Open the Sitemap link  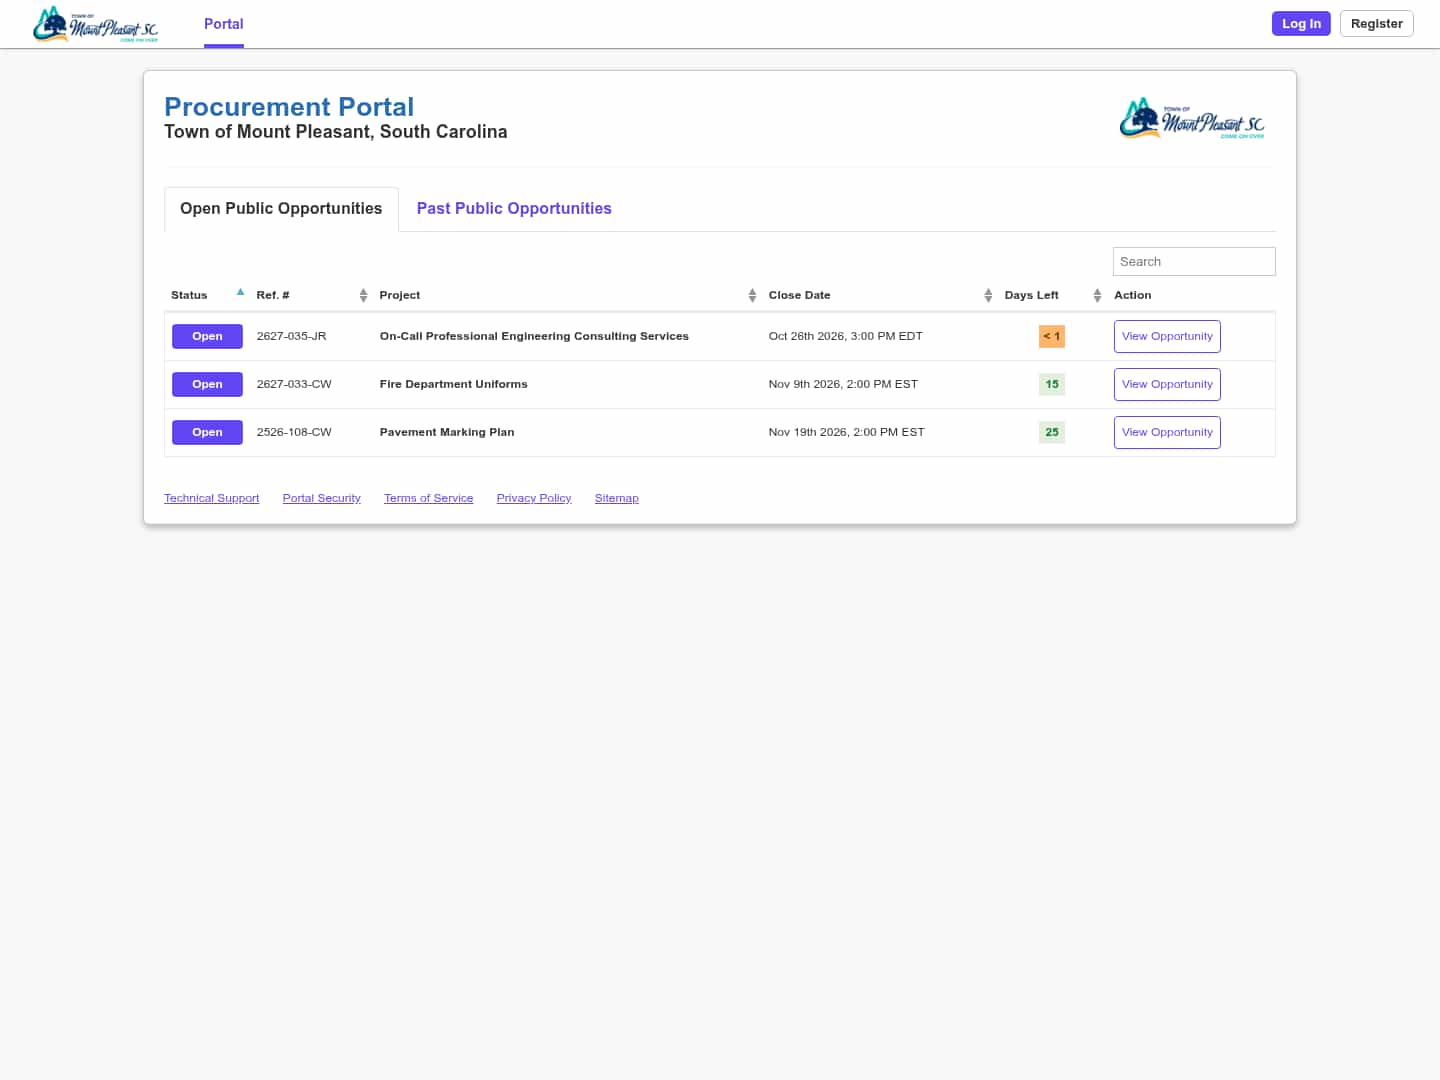(617, 498)
